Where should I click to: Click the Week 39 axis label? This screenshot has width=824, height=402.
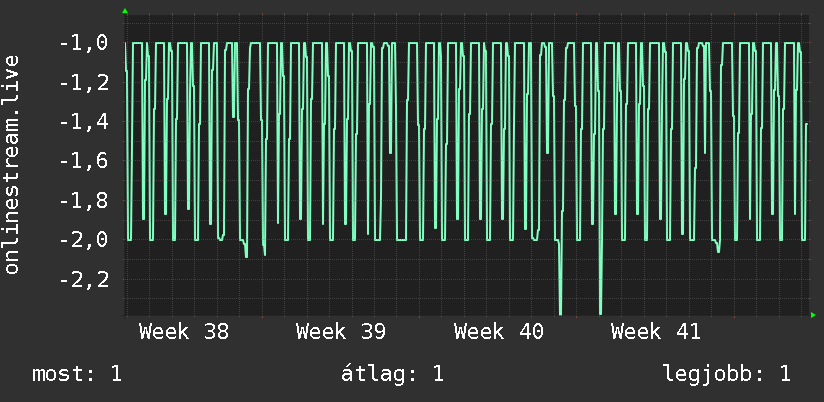(x=341, y=332)
